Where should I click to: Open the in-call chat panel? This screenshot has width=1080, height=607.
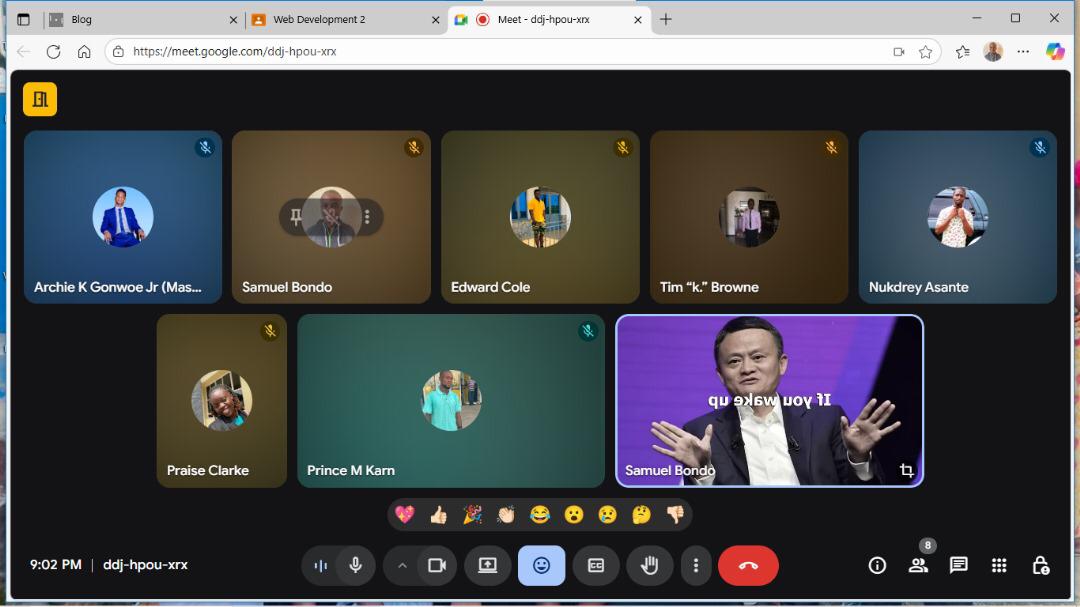click(x=958, y=566)
